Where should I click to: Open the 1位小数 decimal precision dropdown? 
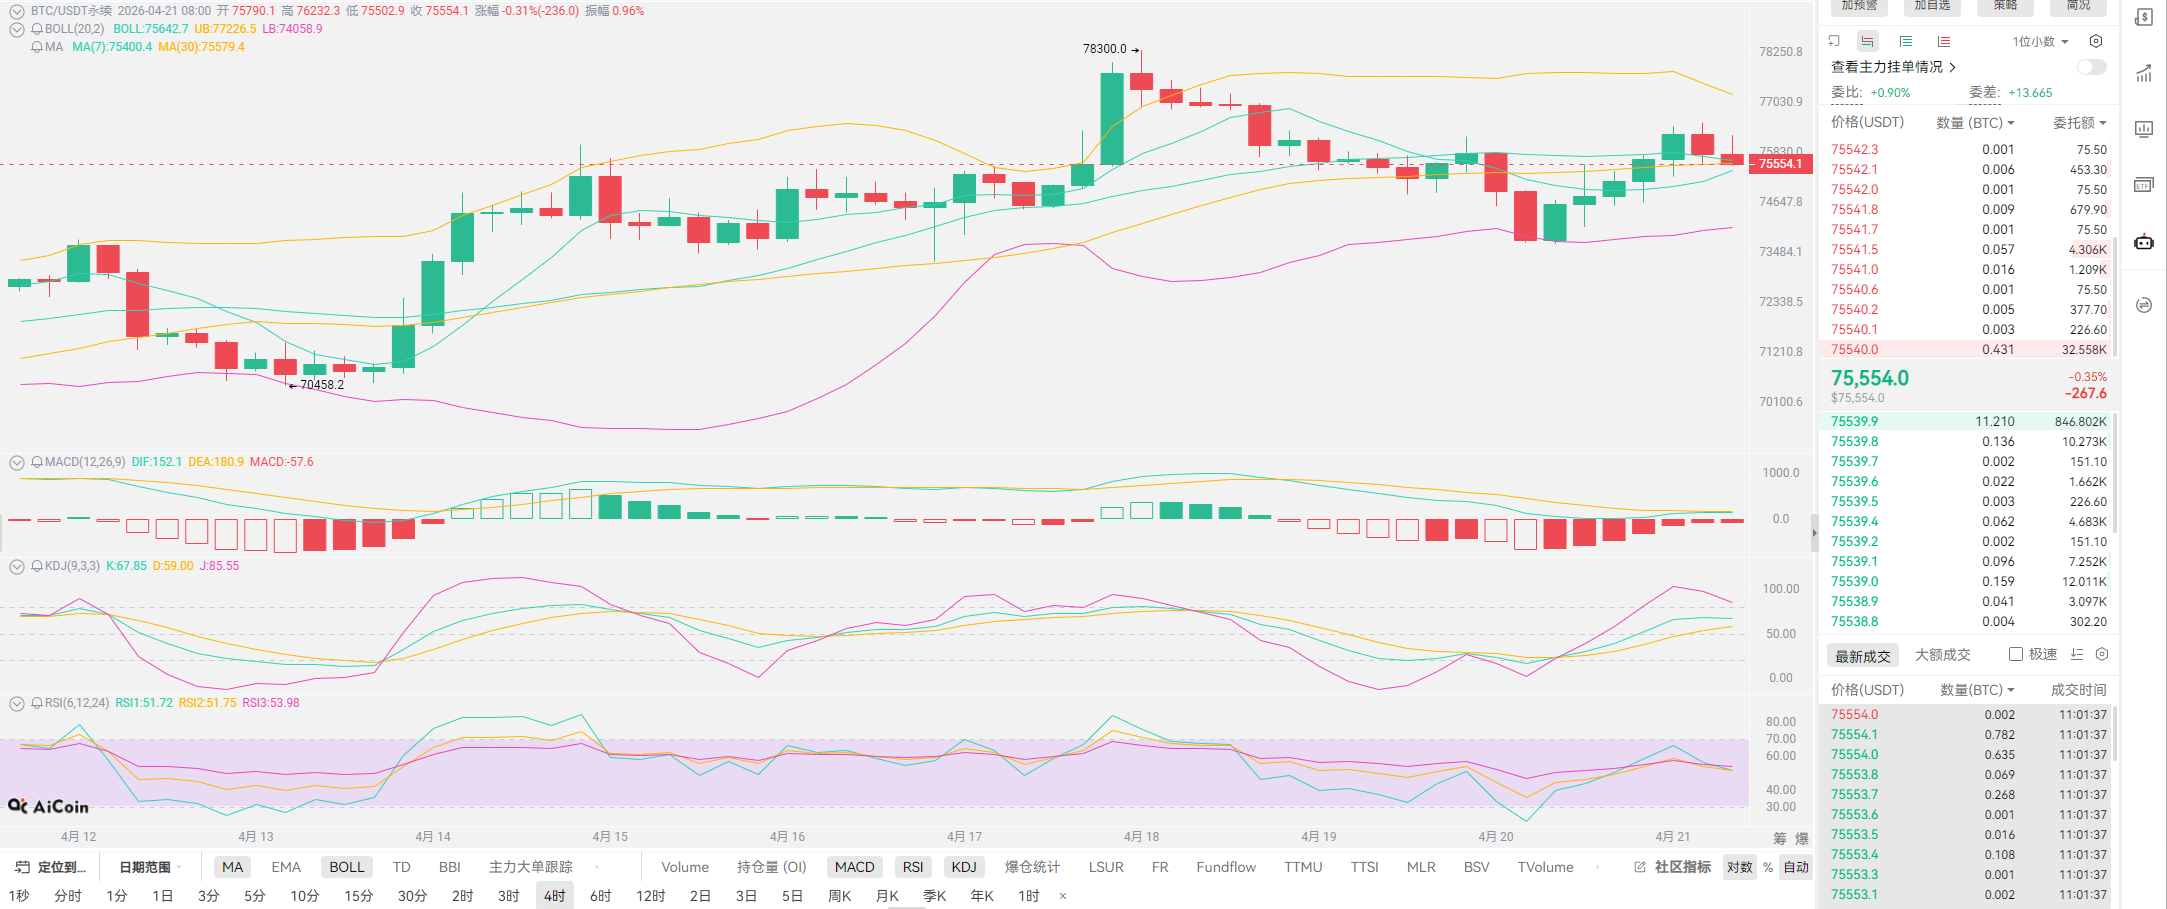coord(2040,41)
